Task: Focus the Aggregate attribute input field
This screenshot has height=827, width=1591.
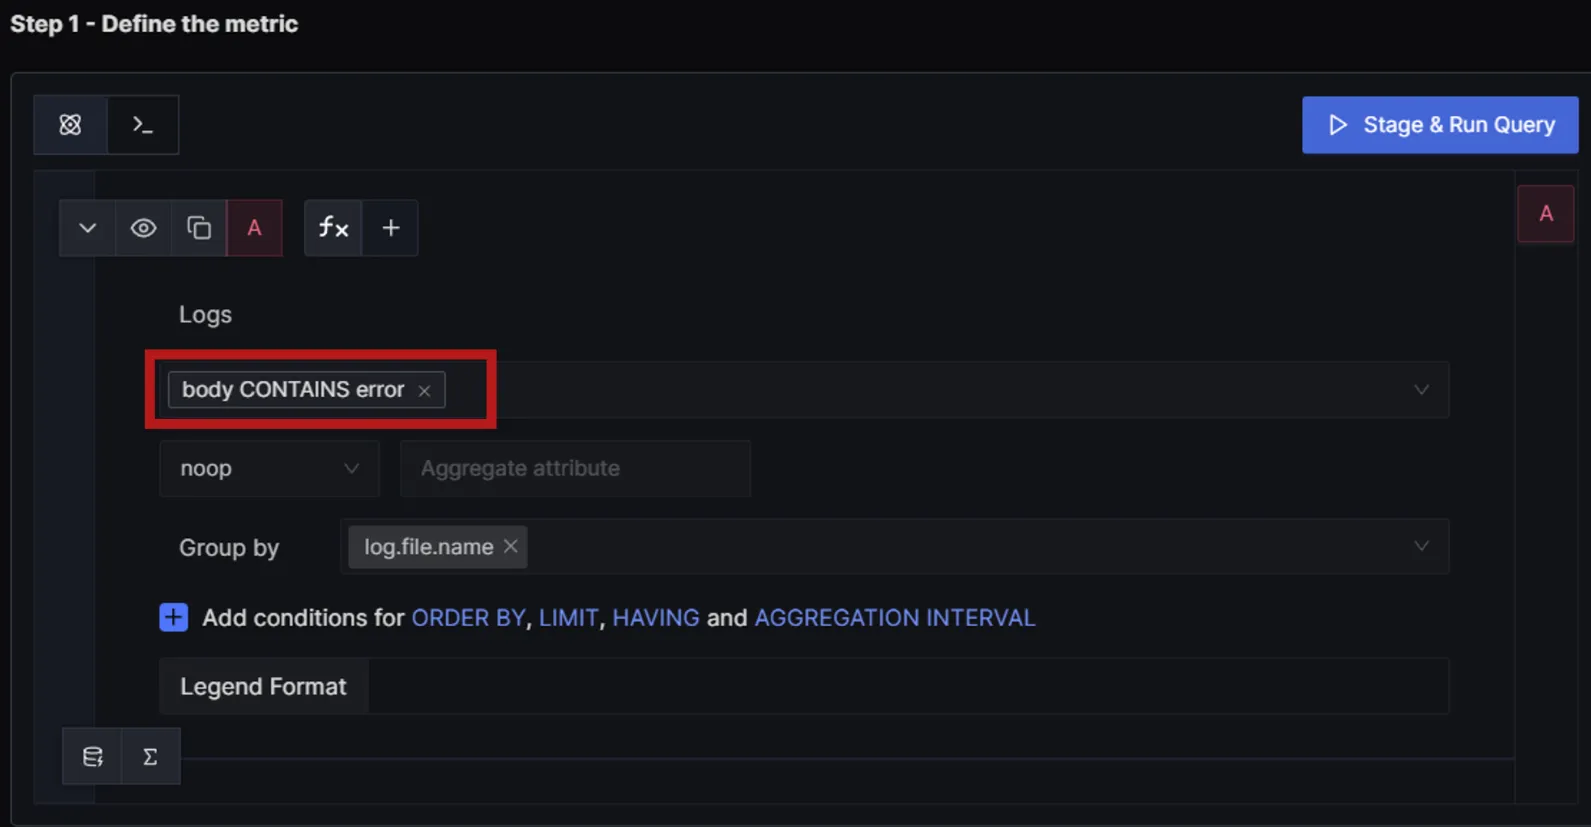Action: tap(575, 468)
